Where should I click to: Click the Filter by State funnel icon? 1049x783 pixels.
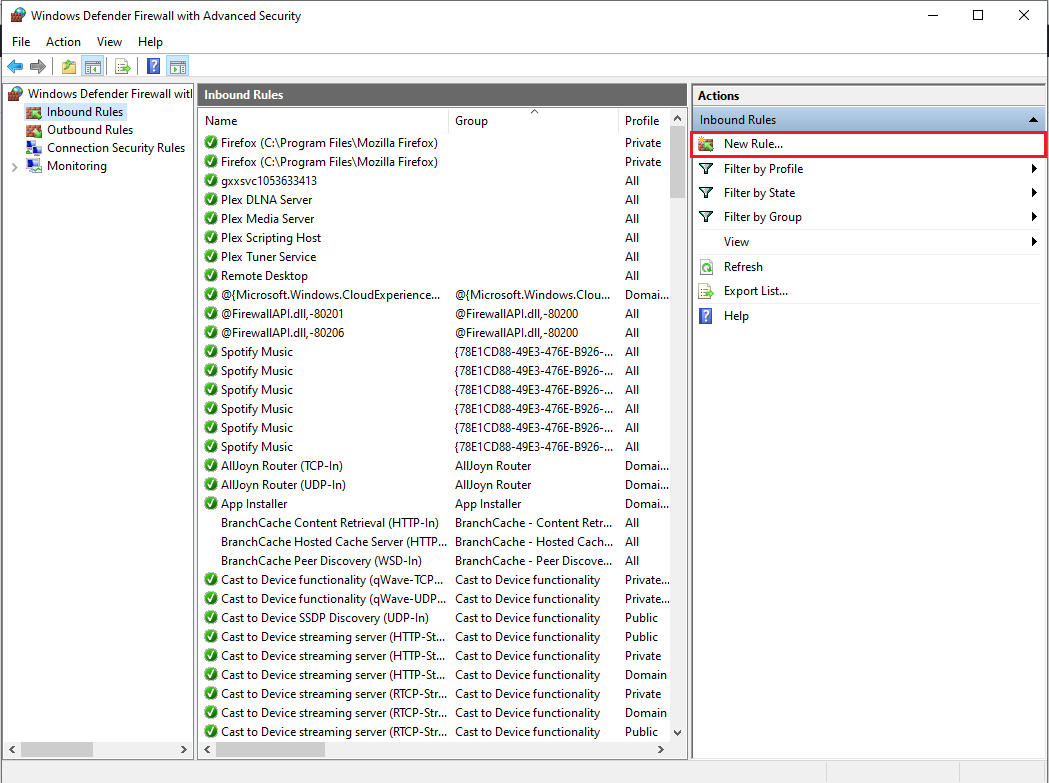click(706, 193)
